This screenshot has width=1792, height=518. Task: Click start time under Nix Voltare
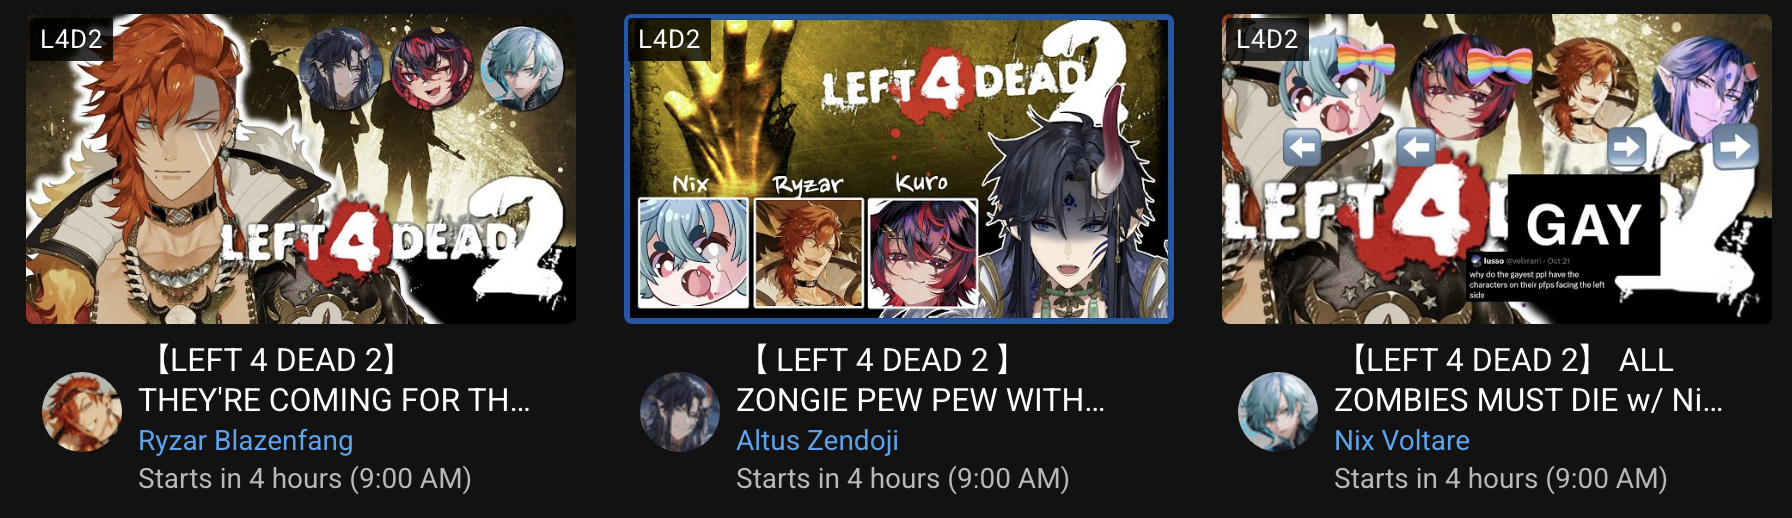pyautogui.click(x=1501, y=479)
